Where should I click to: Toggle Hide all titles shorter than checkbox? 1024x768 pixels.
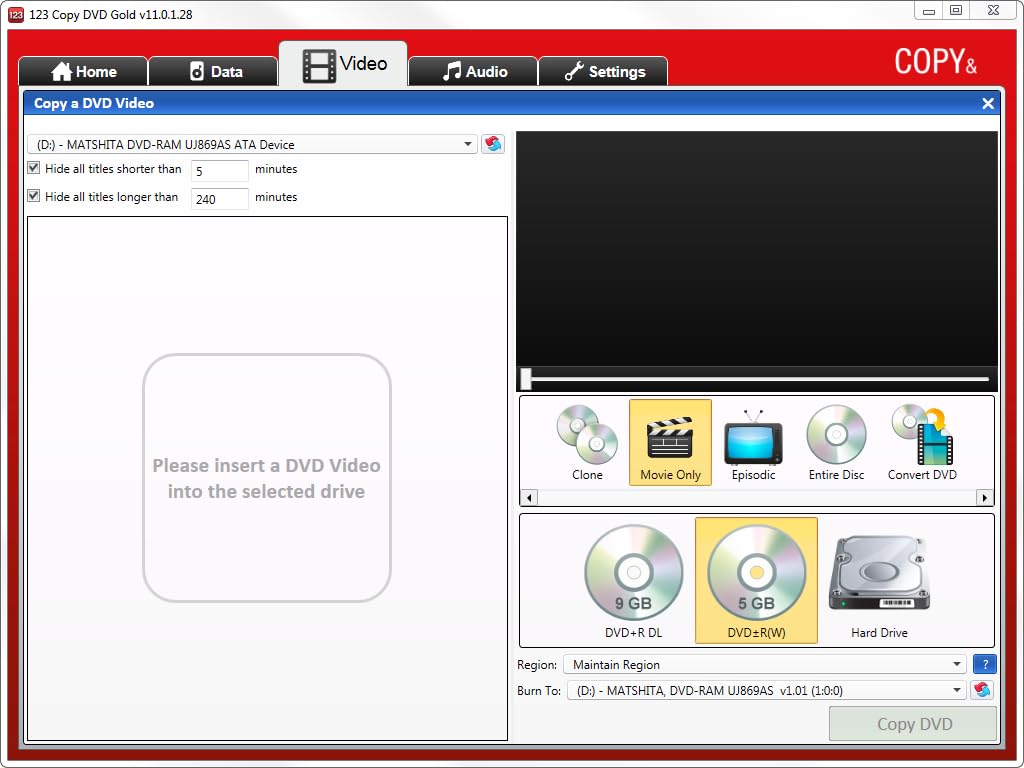tap(34, 169)
